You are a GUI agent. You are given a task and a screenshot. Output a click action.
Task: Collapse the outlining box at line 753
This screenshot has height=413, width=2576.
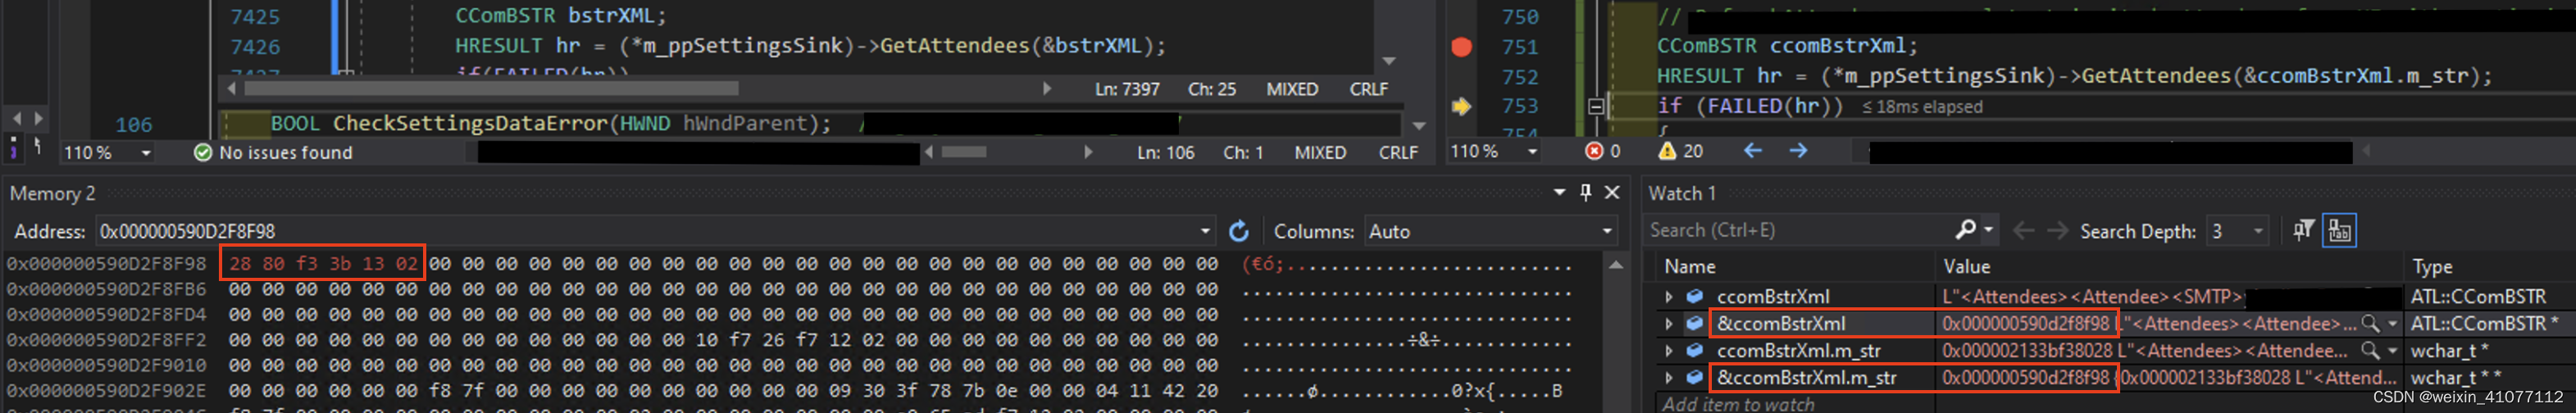point(1596,106)
